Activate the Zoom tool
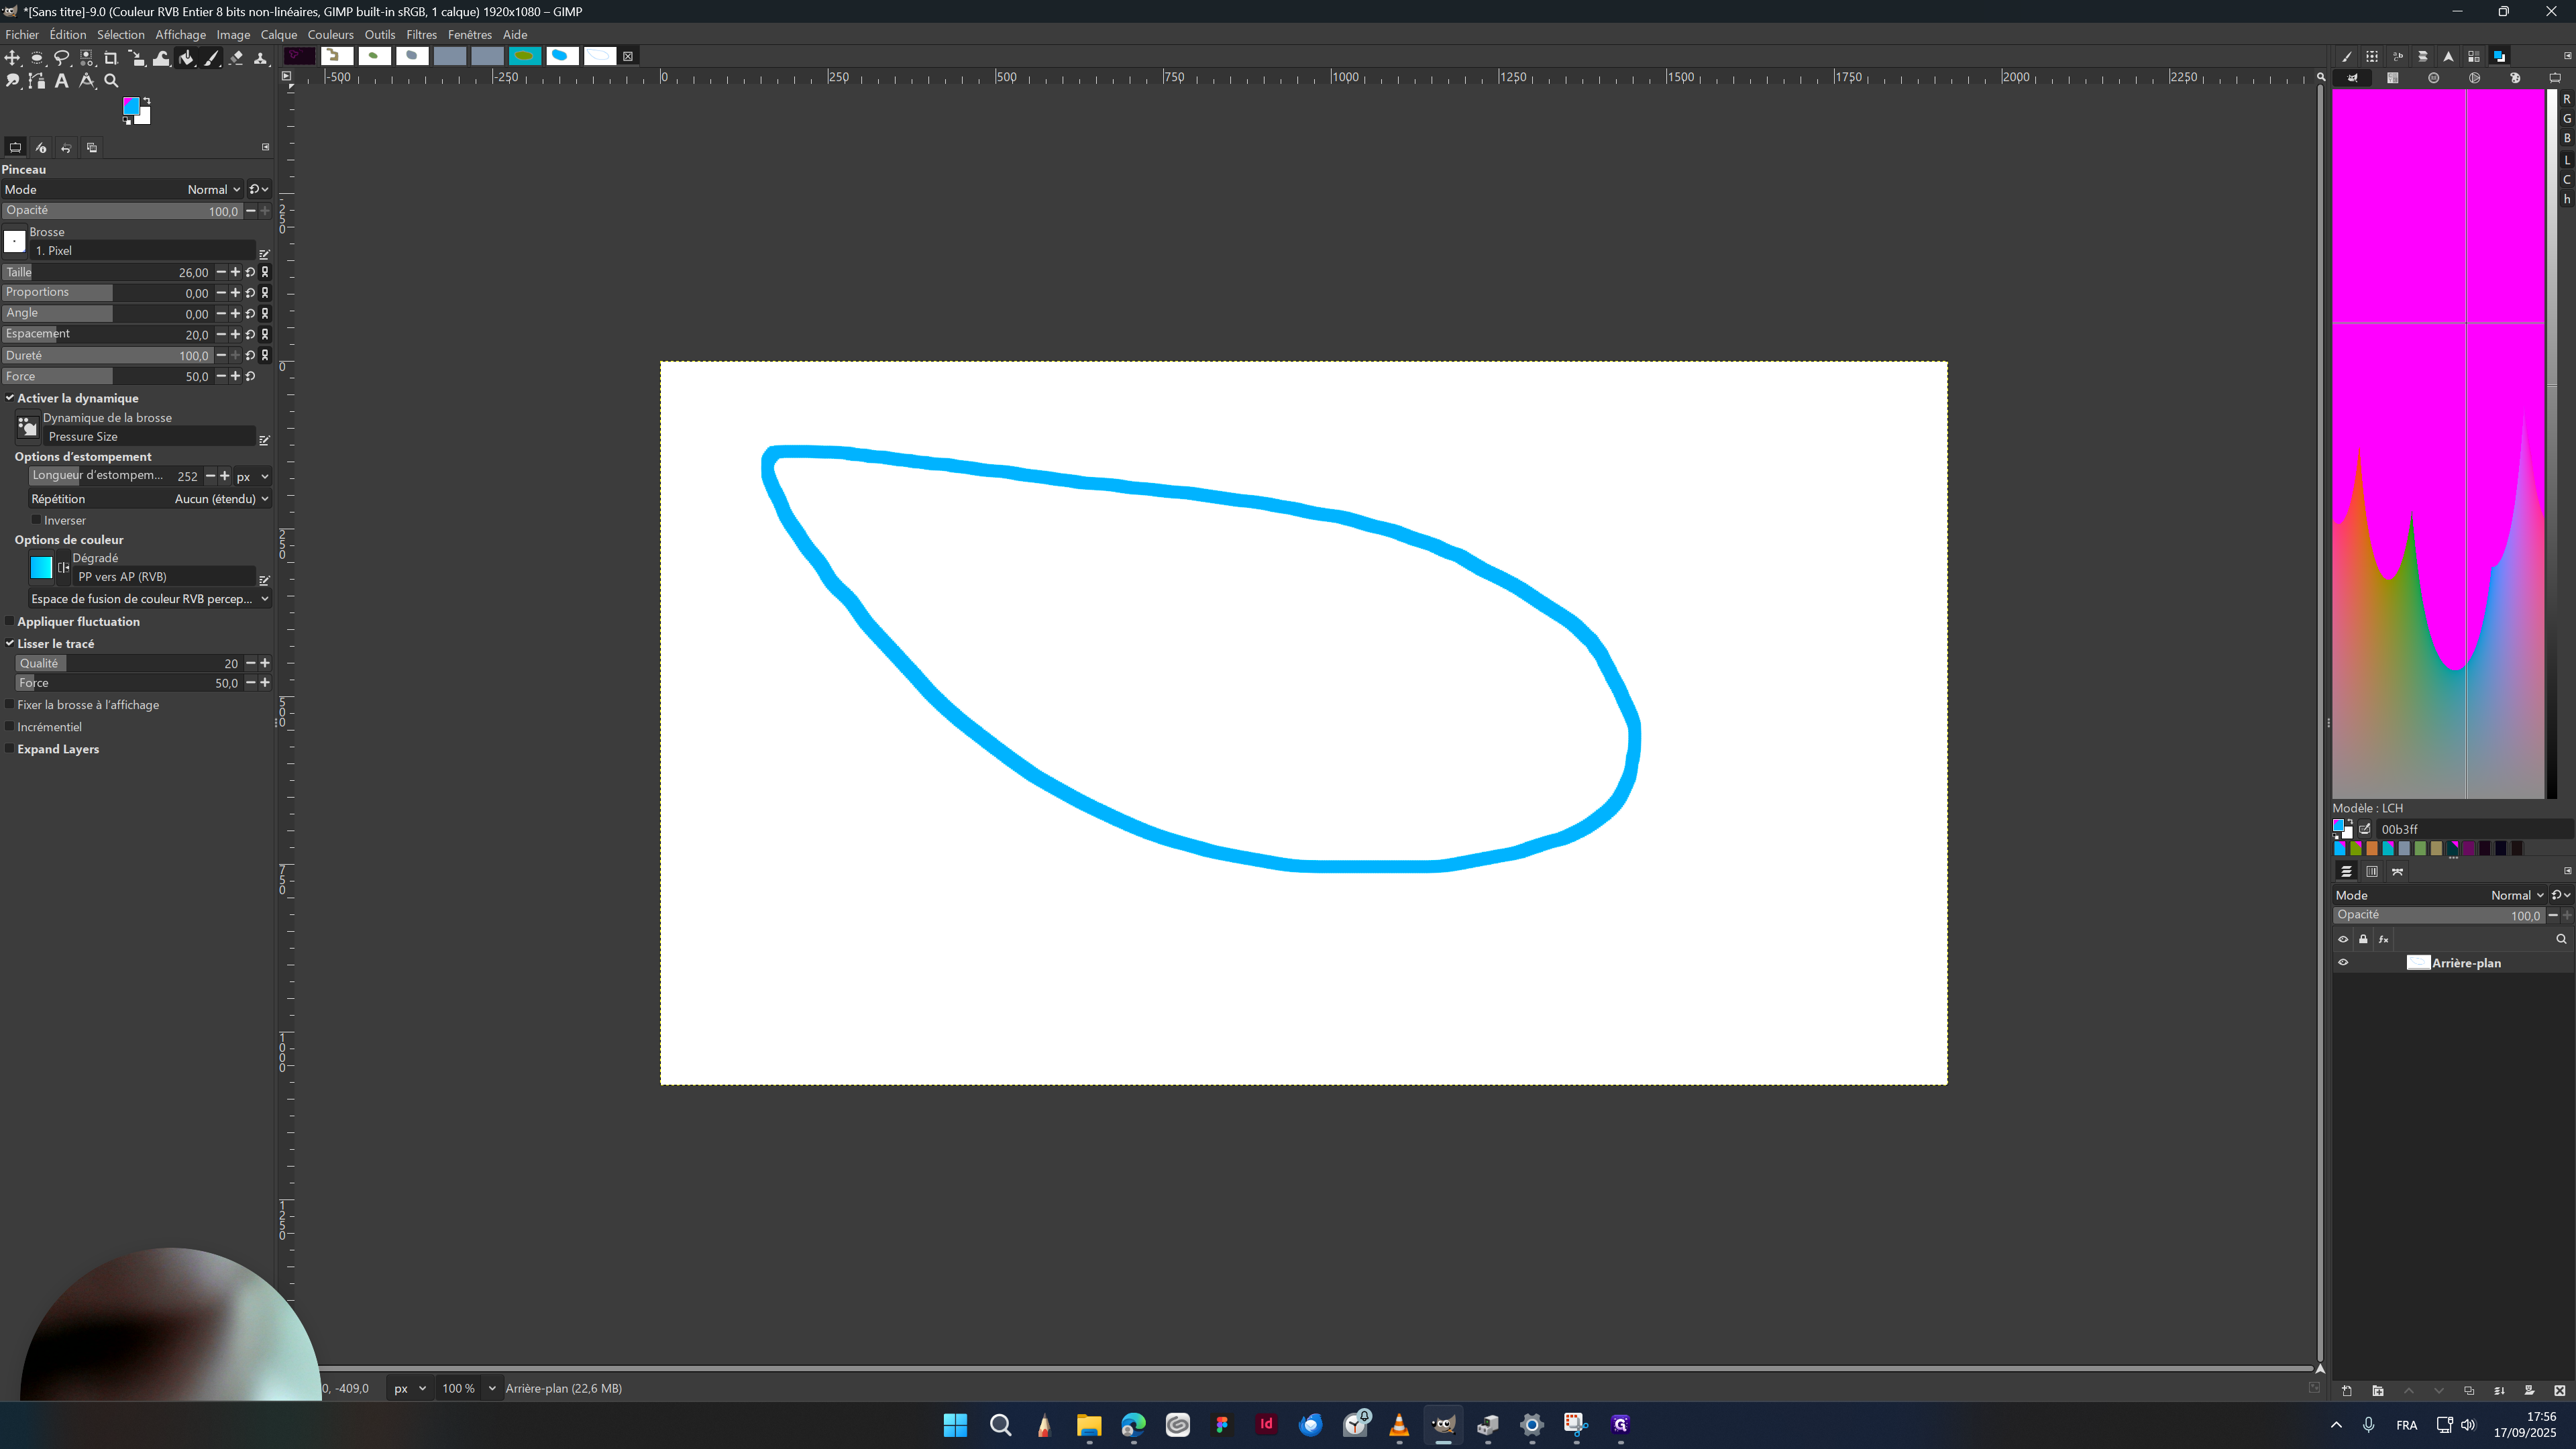This screenshot has width=2576, height=1449. 111,82
